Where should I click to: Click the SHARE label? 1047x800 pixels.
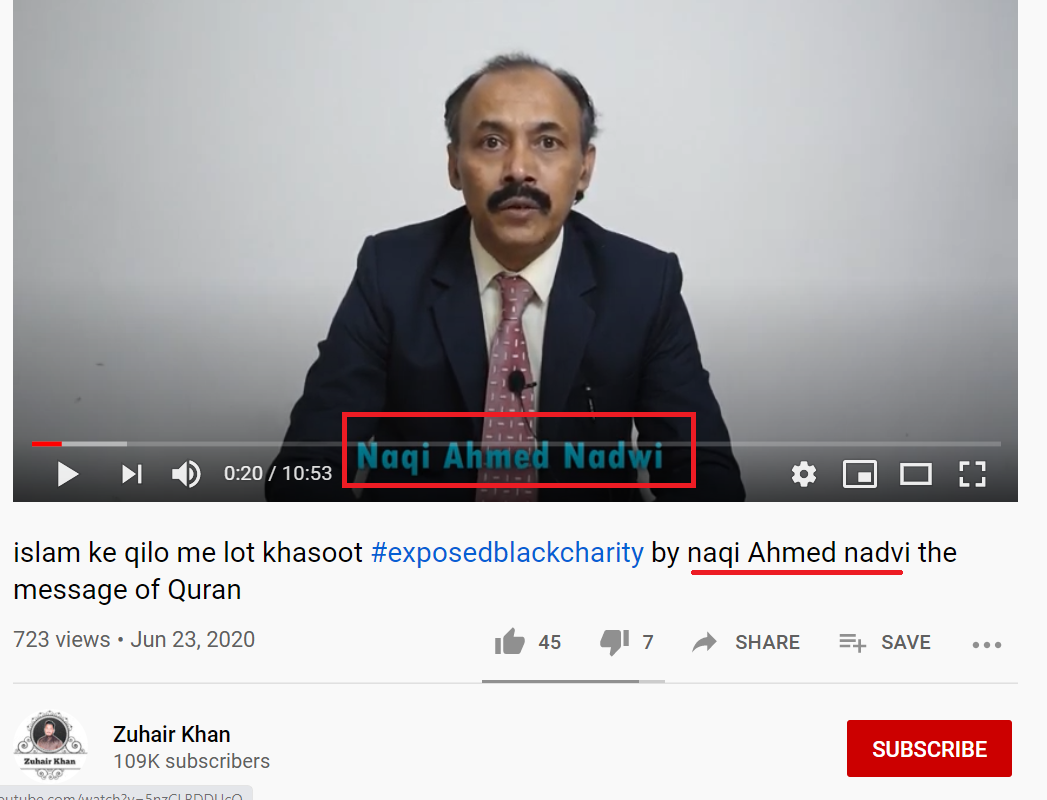(x=767, y=642)
